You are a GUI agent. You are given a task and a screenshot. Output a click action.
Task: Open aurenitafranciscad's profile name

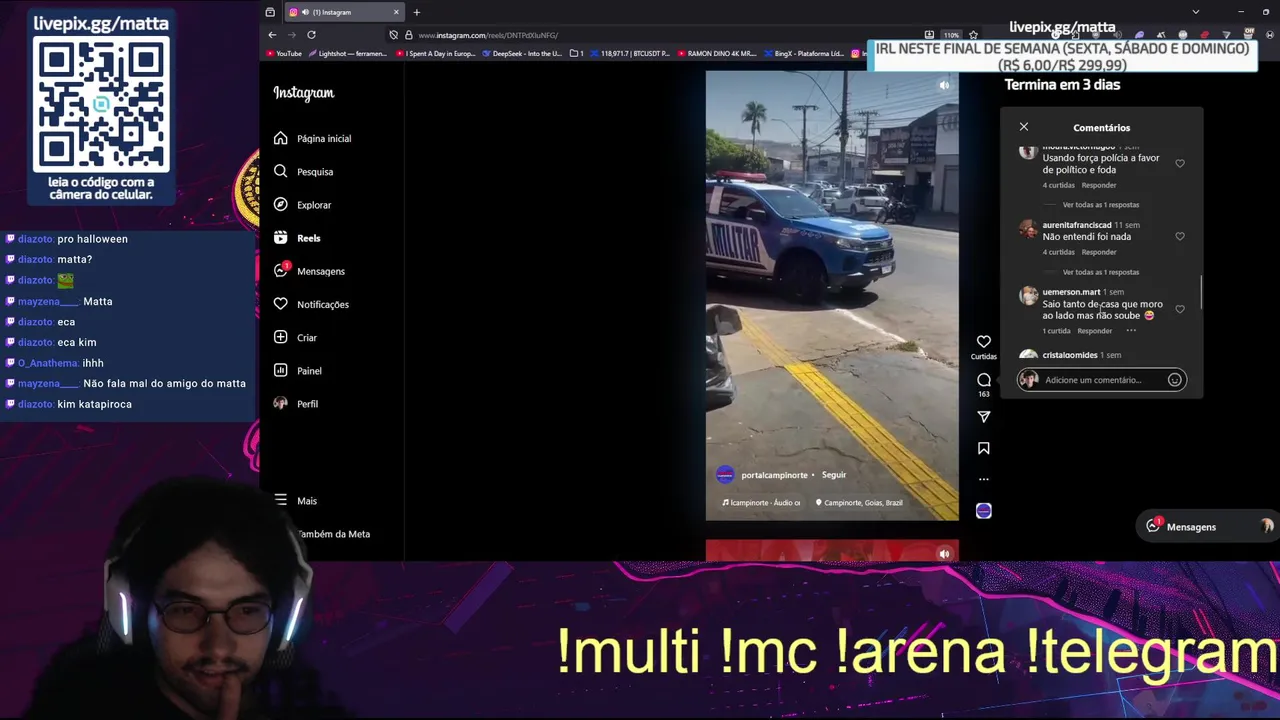point(1077,225)
